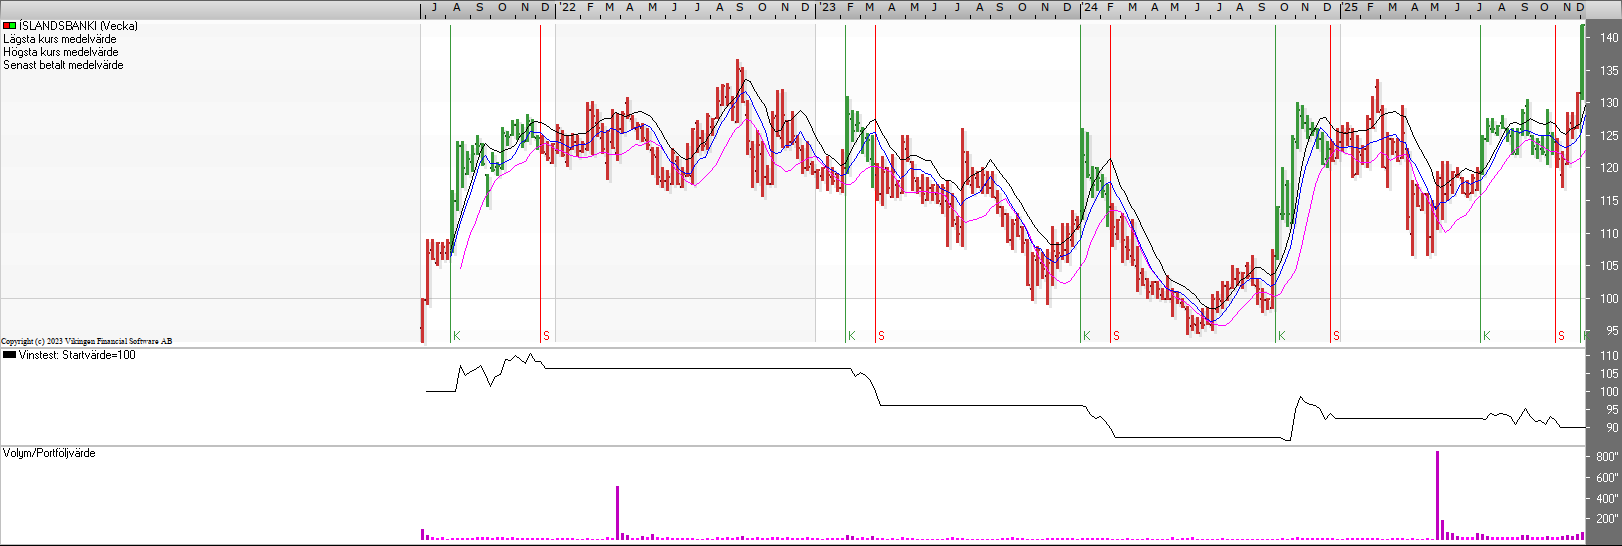Click the volume spike in early 2022
Viewport: 1622px width, 546px height.
coord(617,512)
